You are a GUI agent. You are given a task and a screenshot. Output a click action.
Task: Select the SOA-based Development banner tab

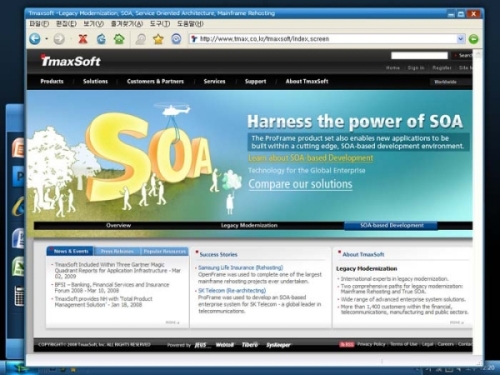391,226
